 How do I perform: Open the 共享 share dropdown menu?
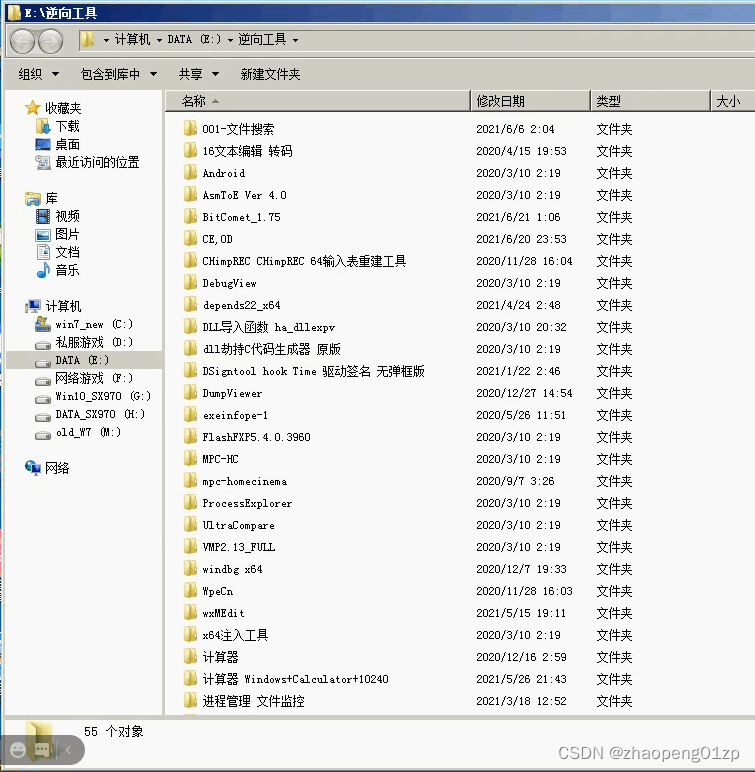point(198,74)
